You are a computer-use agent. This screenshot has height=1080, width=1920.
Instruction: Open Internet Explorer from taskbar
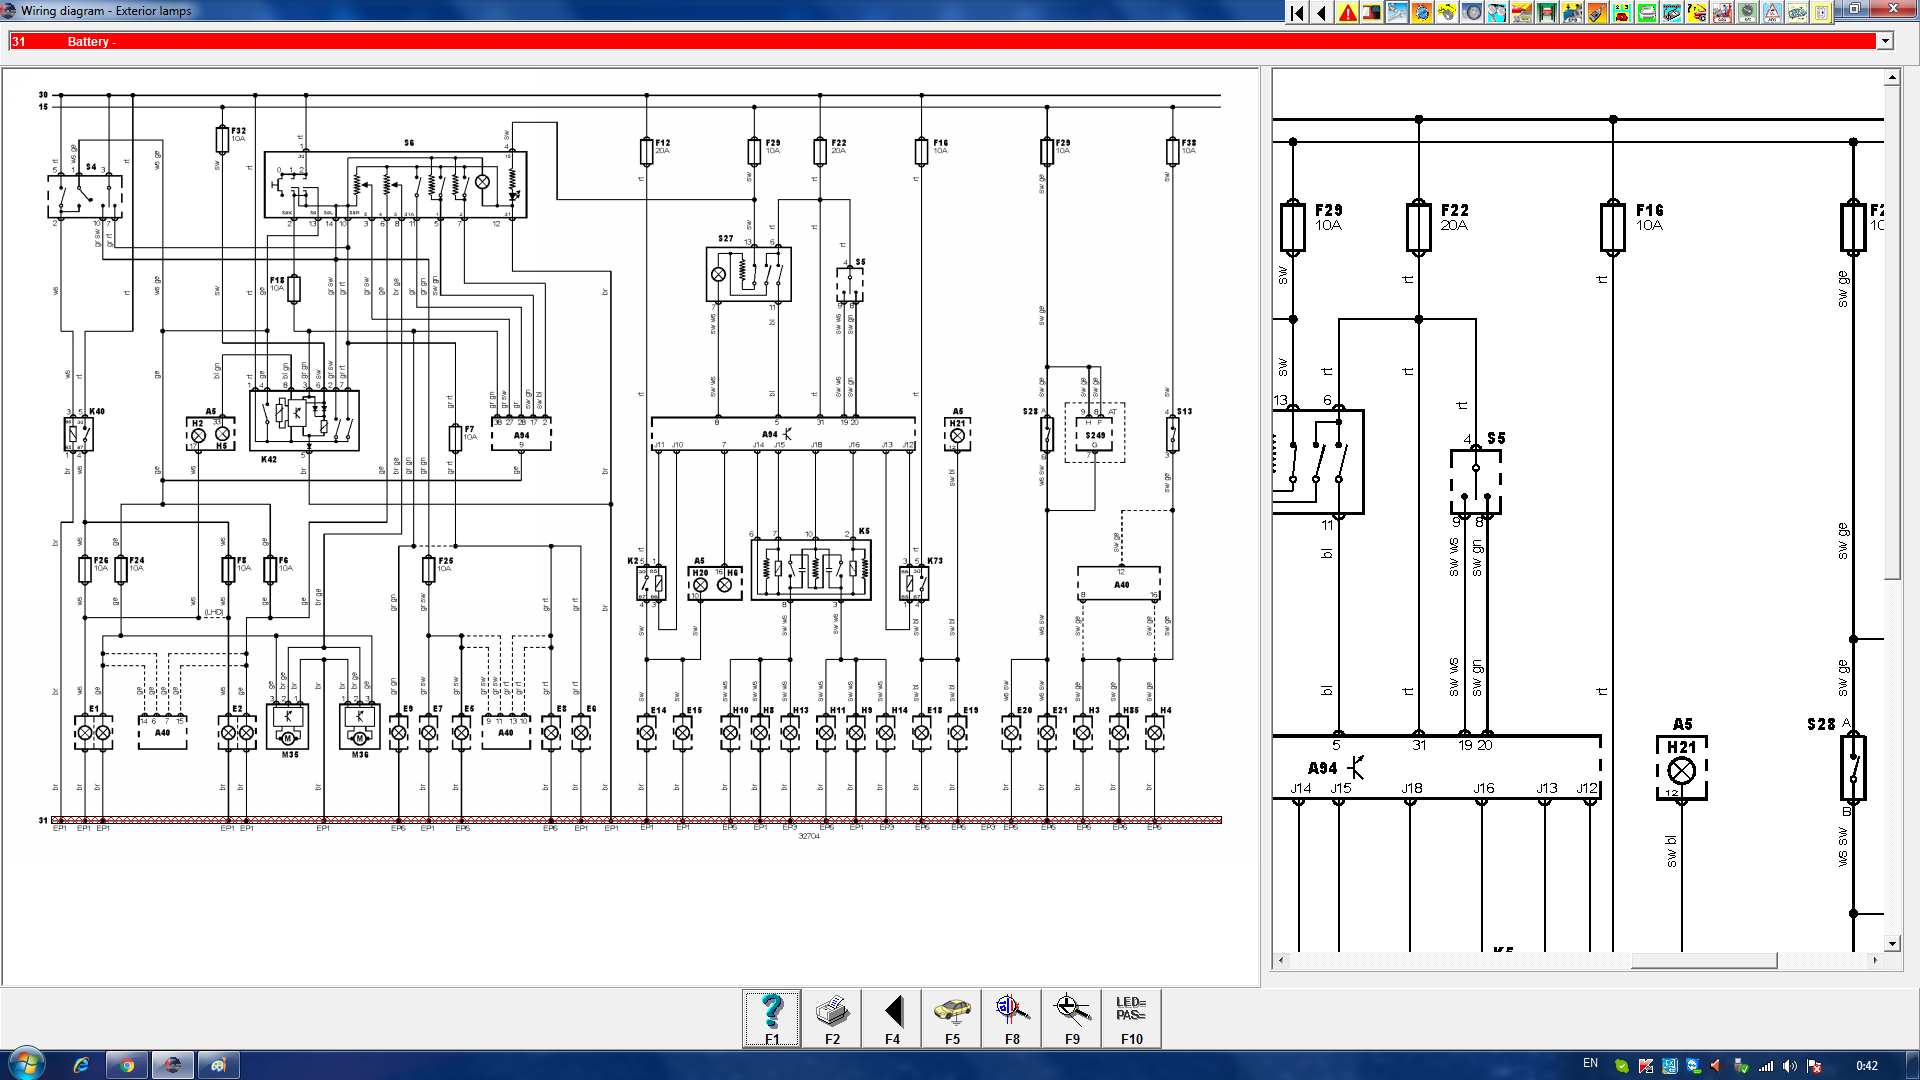tap(81, 1065)
